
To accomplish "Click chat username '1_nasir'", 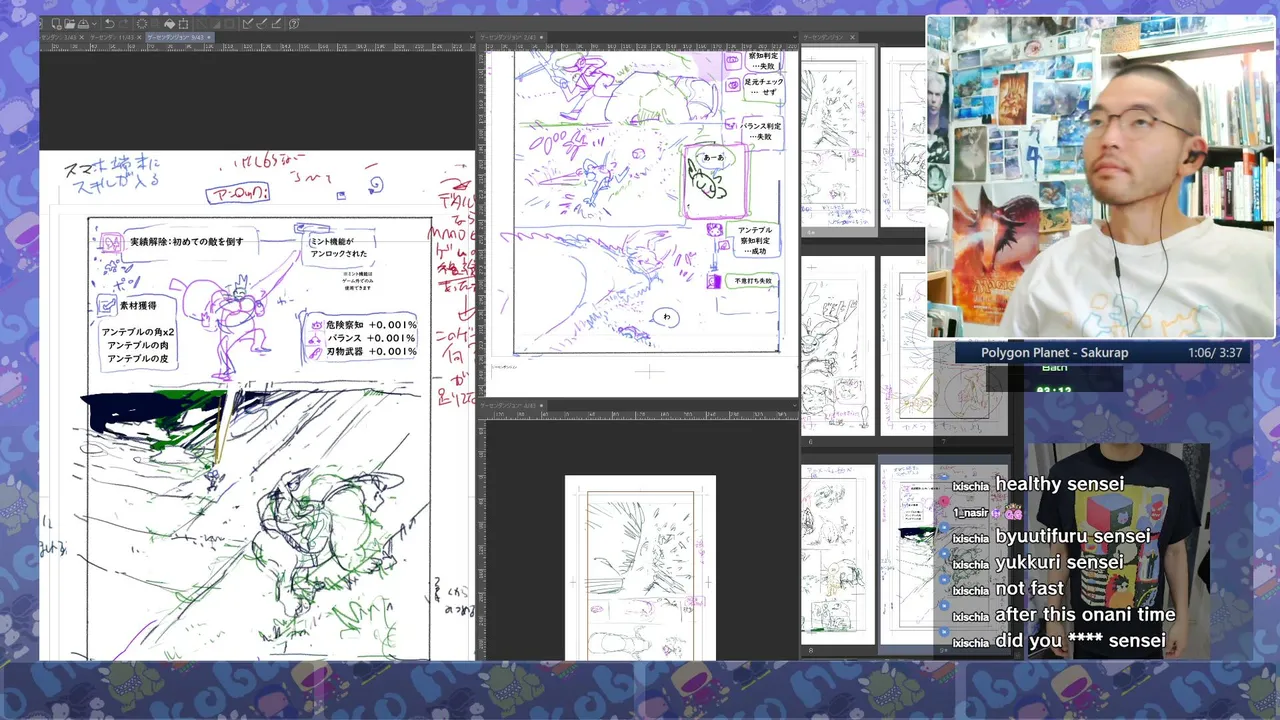I will point(970,512).
